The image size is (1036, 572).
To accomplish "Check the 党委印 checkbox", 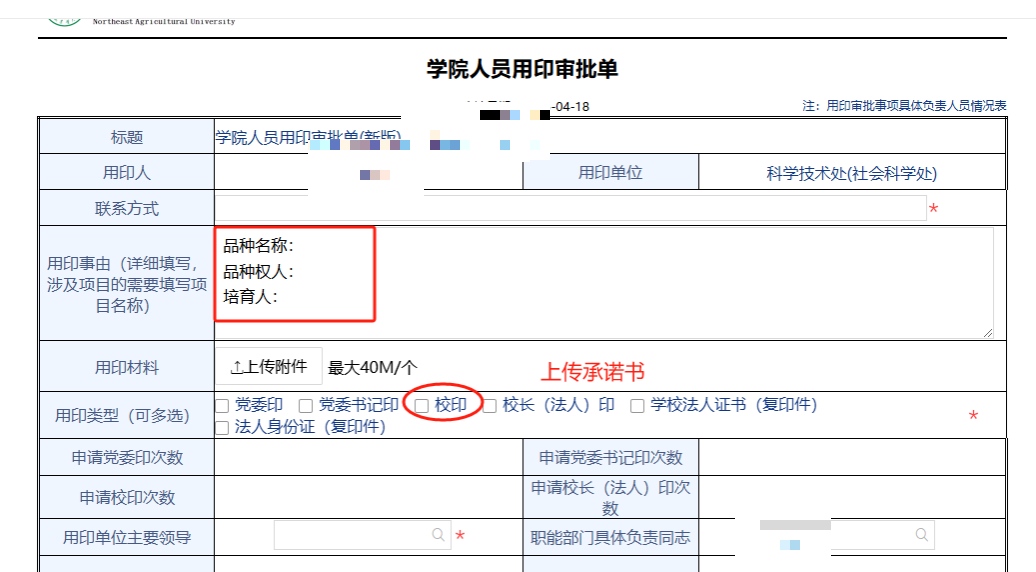I will pos(222,406).
